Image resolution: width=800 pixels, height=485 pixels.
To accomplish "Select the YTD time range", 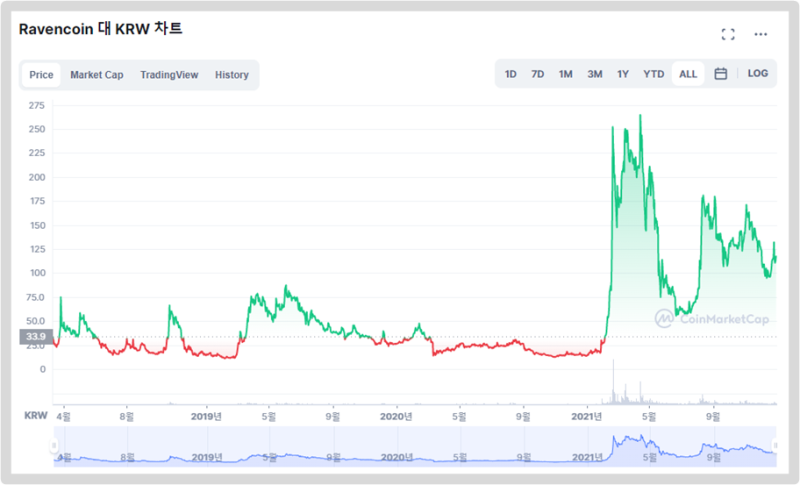I will 654,74.
